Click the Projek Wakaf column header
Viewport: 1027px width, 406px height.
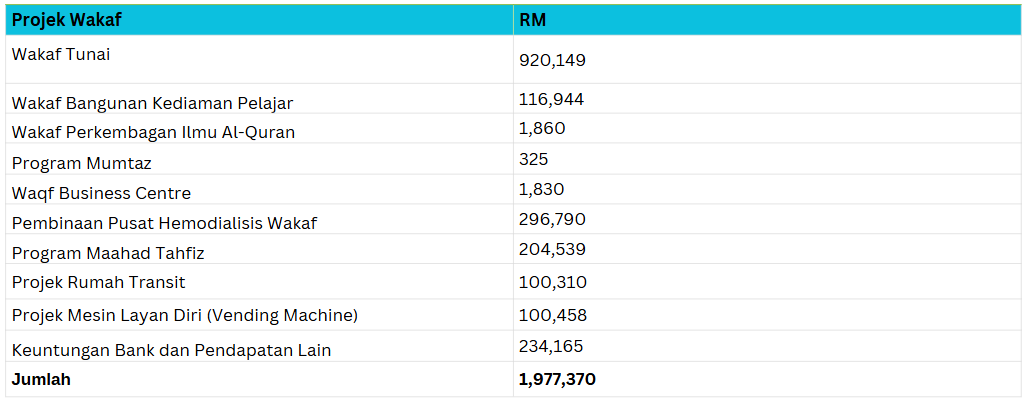(67, 20)
